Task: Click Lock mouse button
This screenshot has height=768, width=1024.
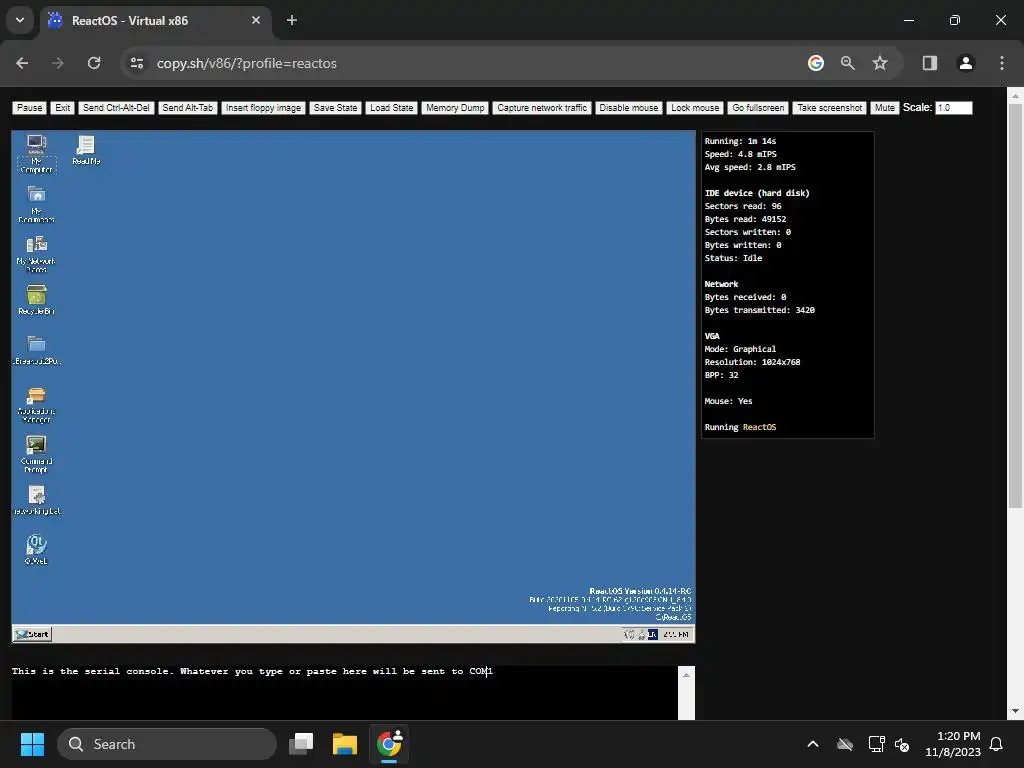Action: tap(695, 108)
